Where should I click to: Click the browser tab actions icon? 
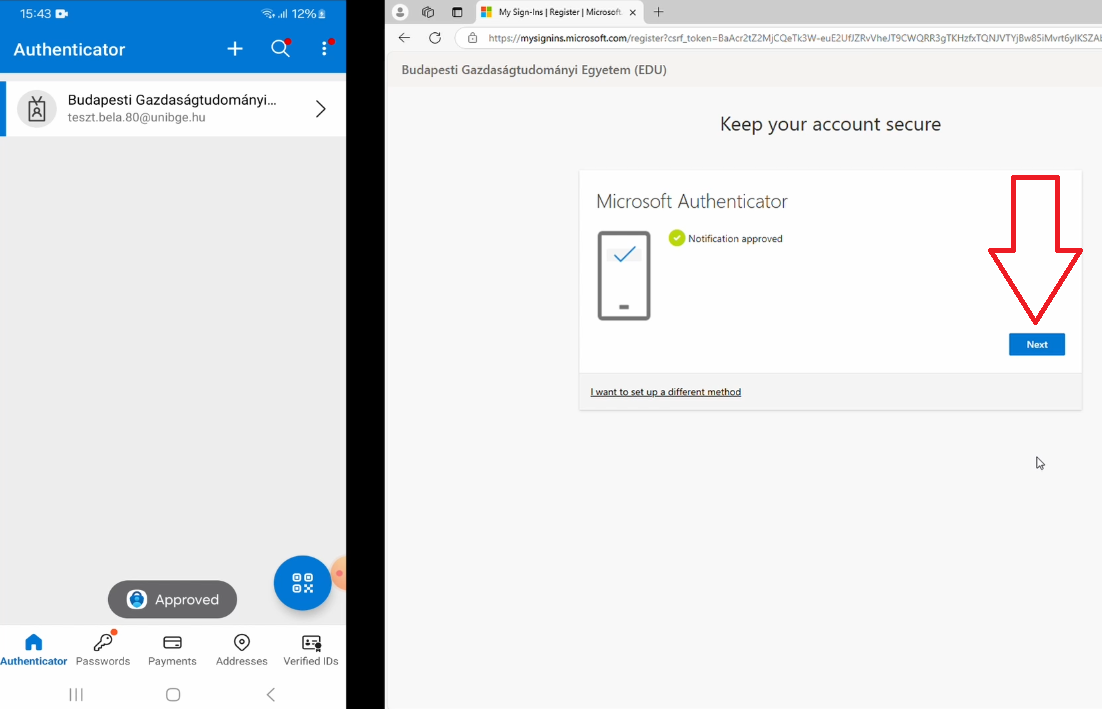[457, 12]
